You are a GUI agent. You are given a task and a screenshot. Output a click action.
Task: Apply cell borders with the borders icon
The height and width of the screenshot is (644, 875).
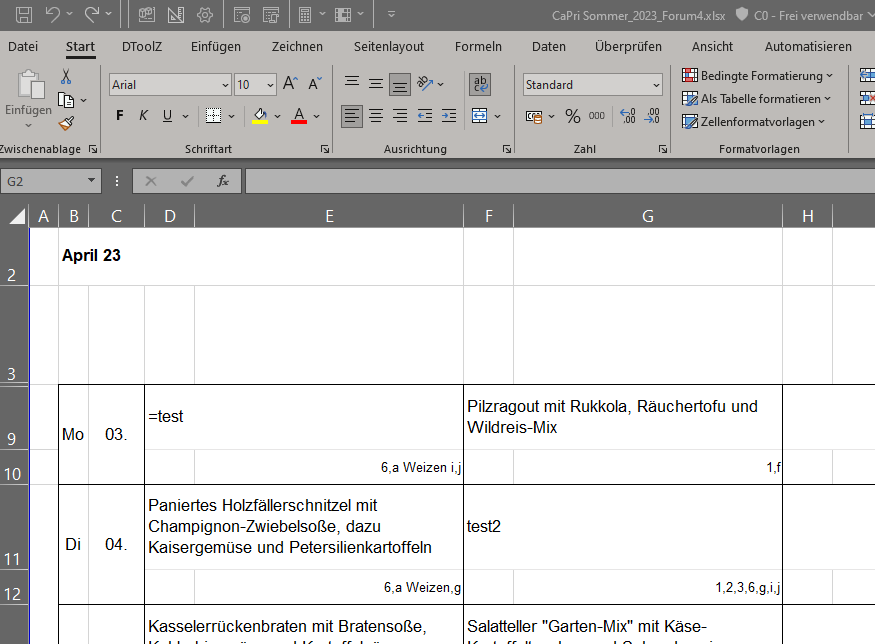(213, 116)
